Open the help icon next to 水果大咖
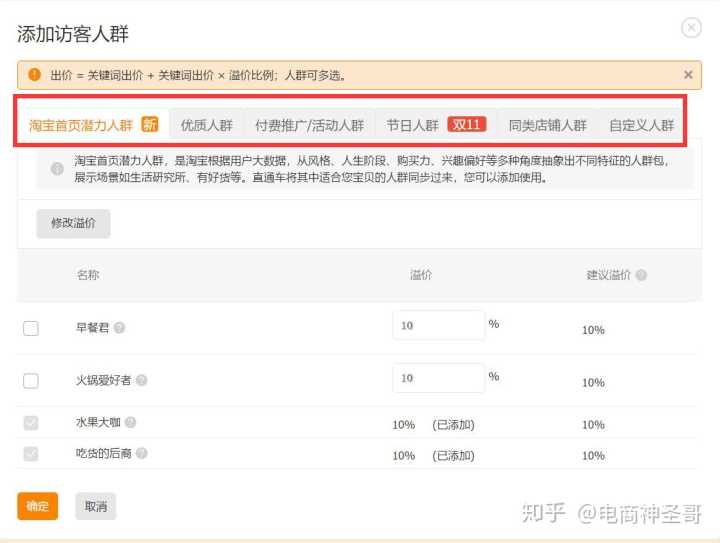The image size is (720, 543). (x=130, y=422)
